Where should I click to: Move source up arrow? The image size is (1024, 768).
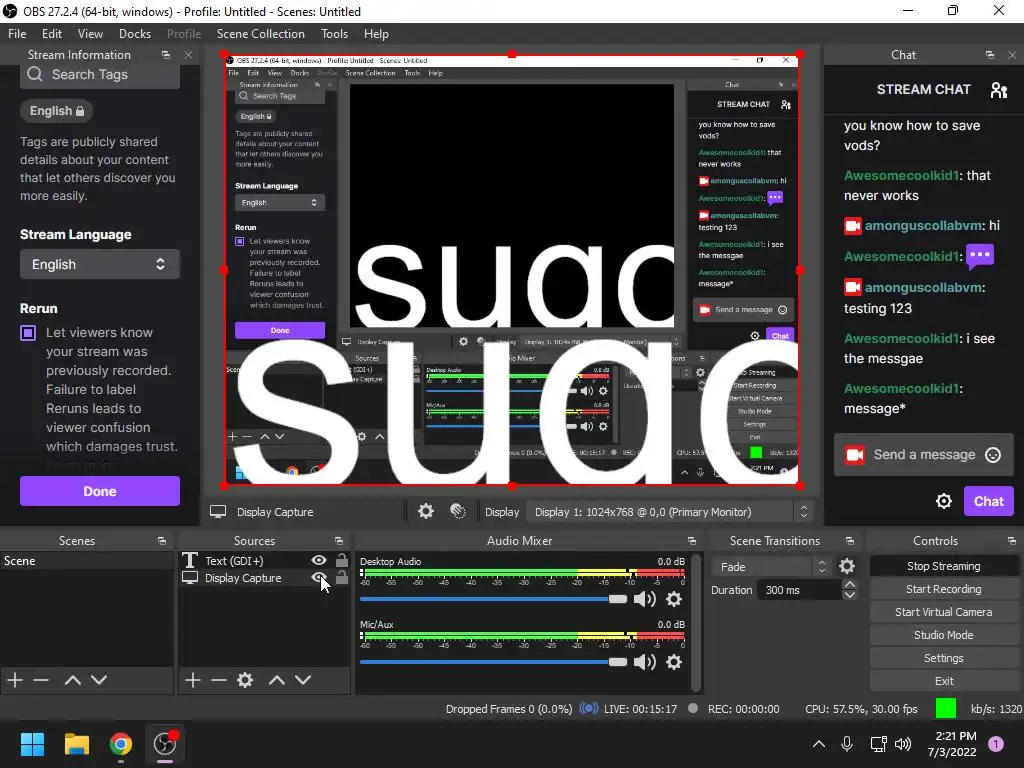click(277, 680)
